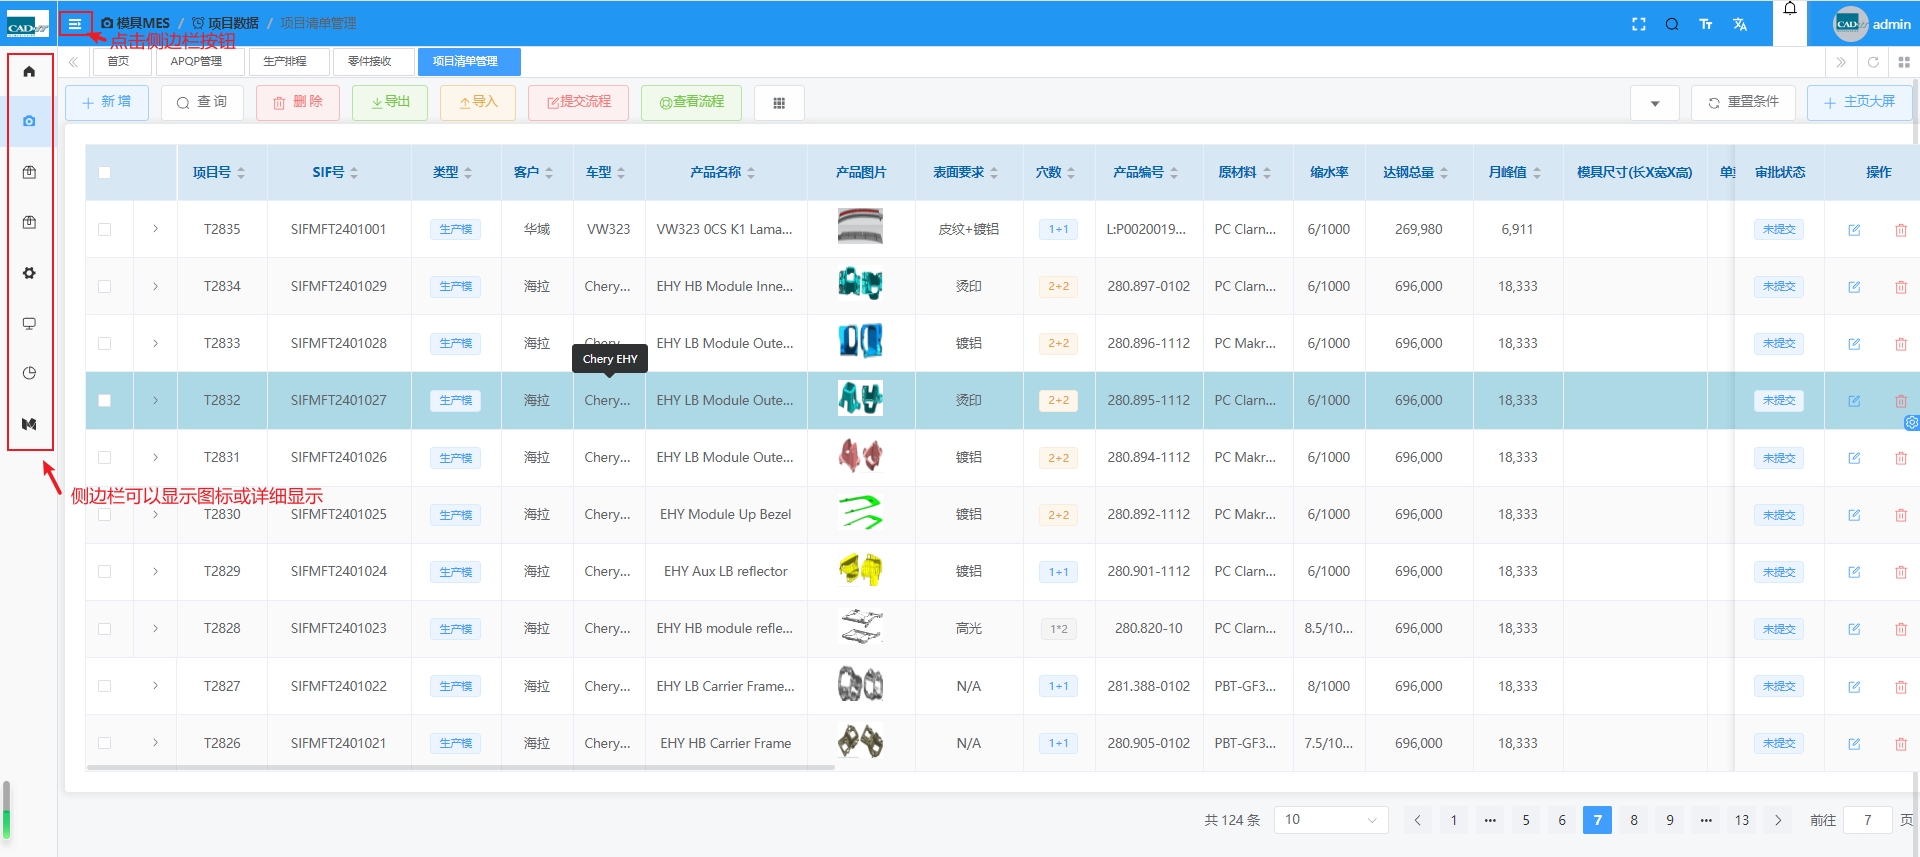Delete the T2834 row

pos(1901,287)
